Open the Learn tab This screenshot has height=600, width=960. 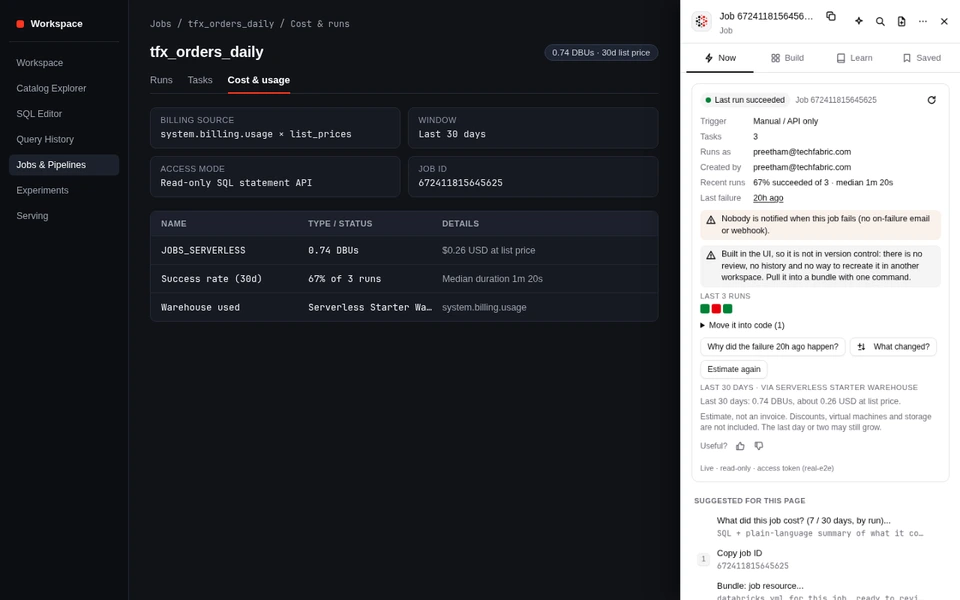pos(854,58)
